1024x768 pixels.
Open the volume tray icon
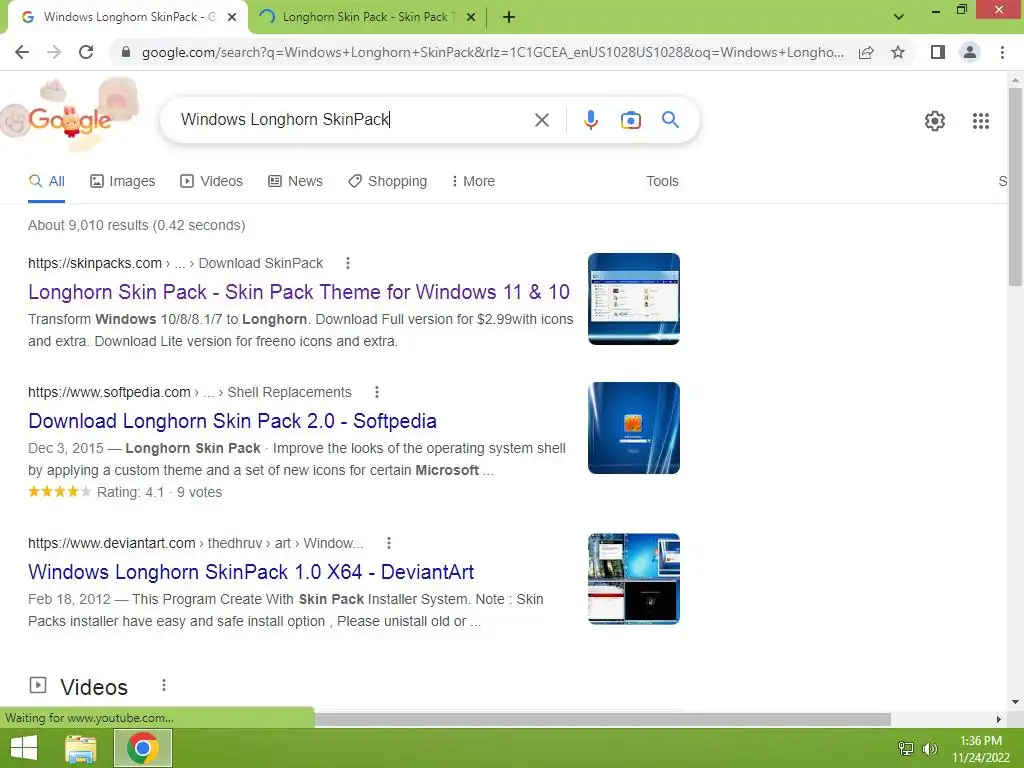pyautogui.click(x=929, y=748)
